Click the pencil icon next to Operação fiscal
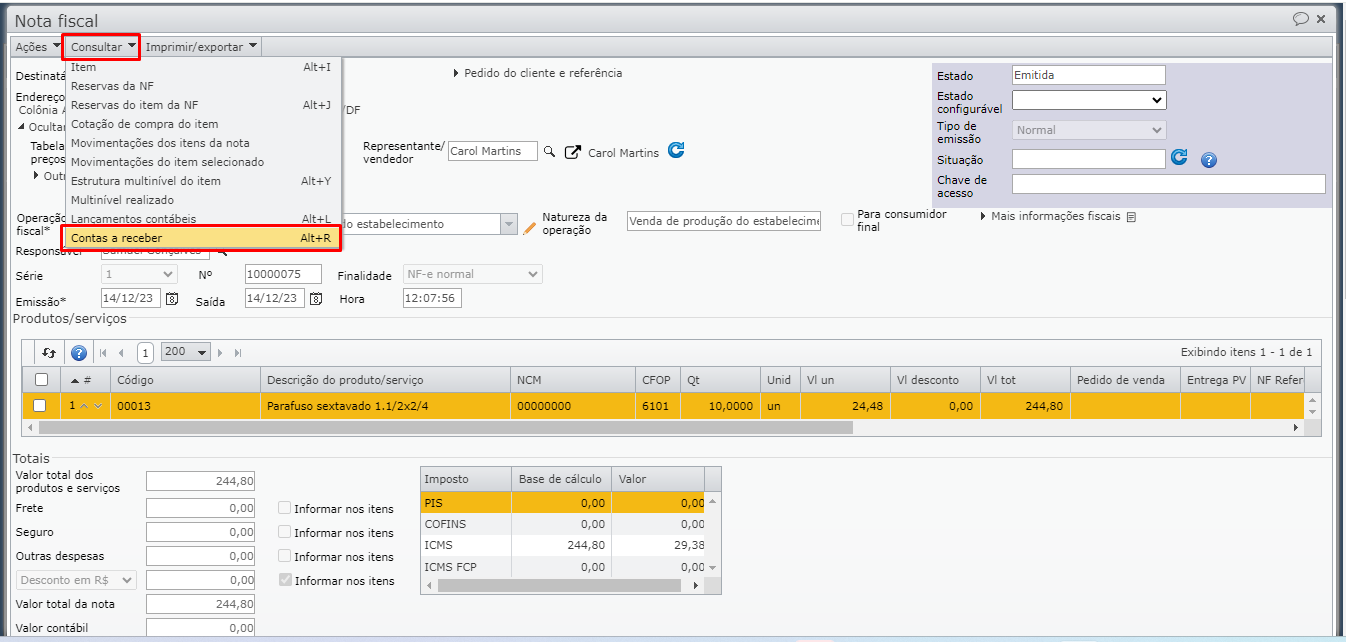Screen dimensions: 1346x642 point(530,227)
